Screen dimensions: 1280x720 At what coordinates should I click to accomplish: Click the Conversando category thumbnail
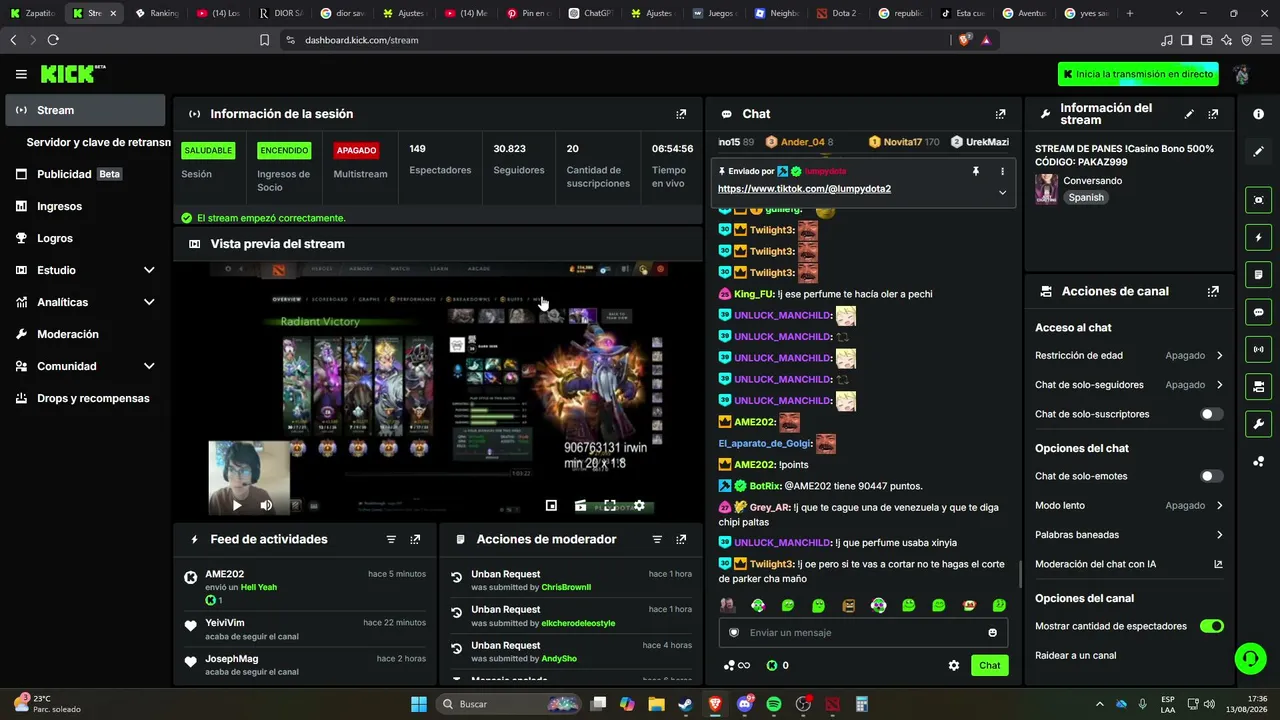(x=1046, y=189)
